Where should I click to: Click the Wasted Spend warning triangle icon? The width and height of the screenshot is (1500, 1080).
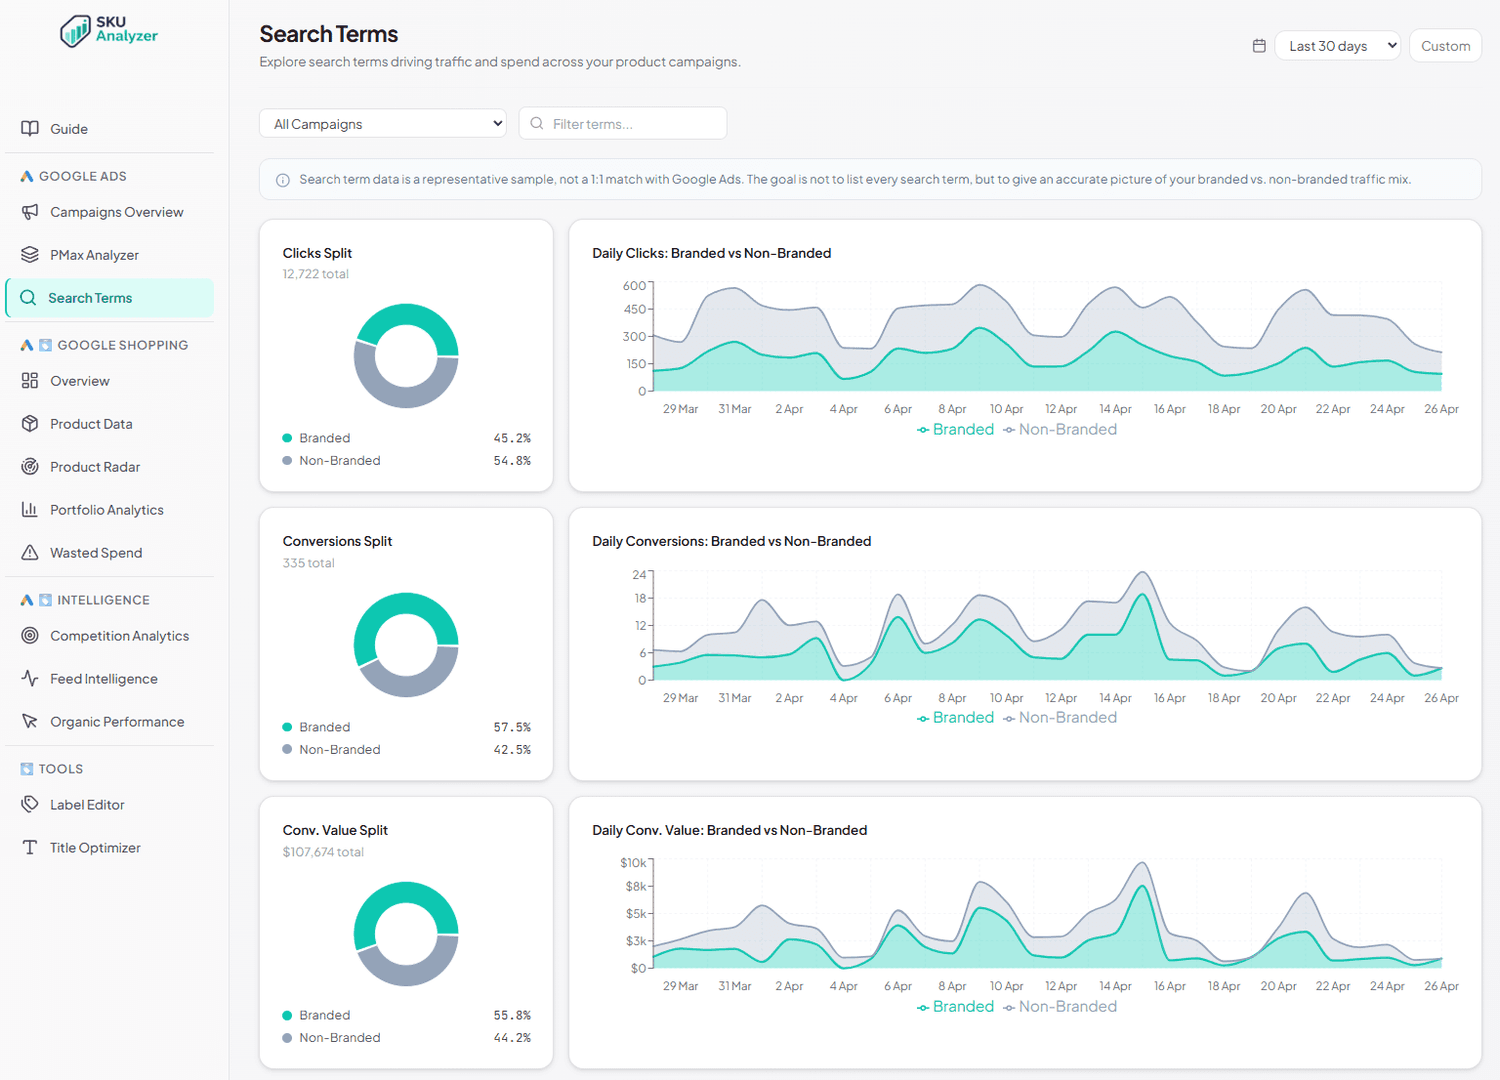pos(30,552)
